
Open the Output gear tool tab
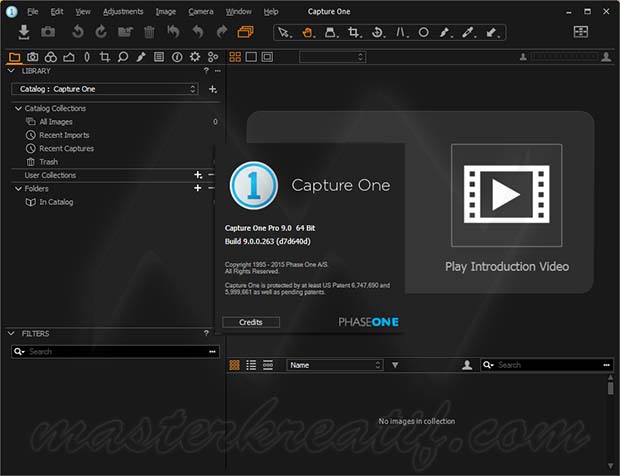pos(195,57)
